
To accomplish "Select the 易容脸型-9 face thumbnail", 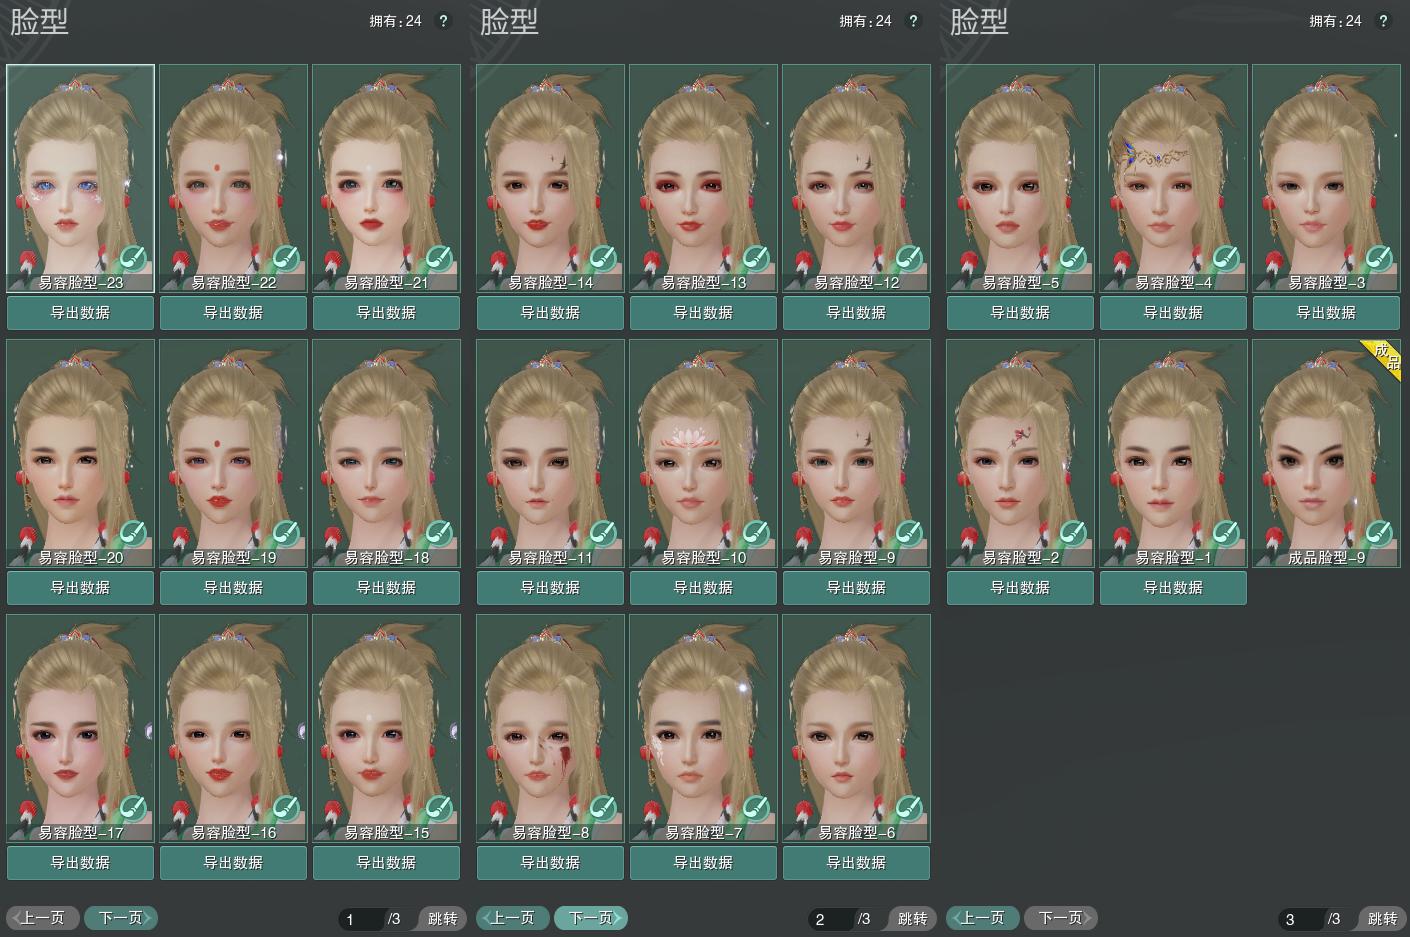I will [856, 453].
